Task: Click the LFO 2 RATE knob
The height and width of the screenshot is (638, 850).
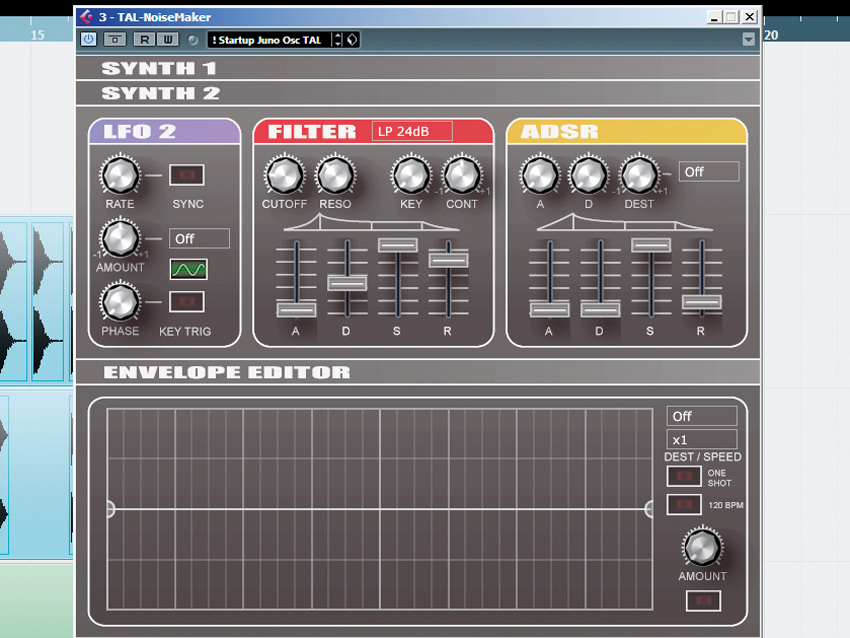Action: (120, 175)
